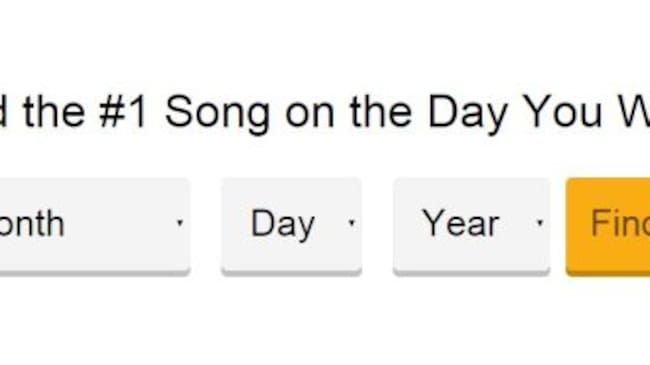Click the word 'Song' in the heading
The height and width of the screenshot is (365, 650).
click(218, 113)
